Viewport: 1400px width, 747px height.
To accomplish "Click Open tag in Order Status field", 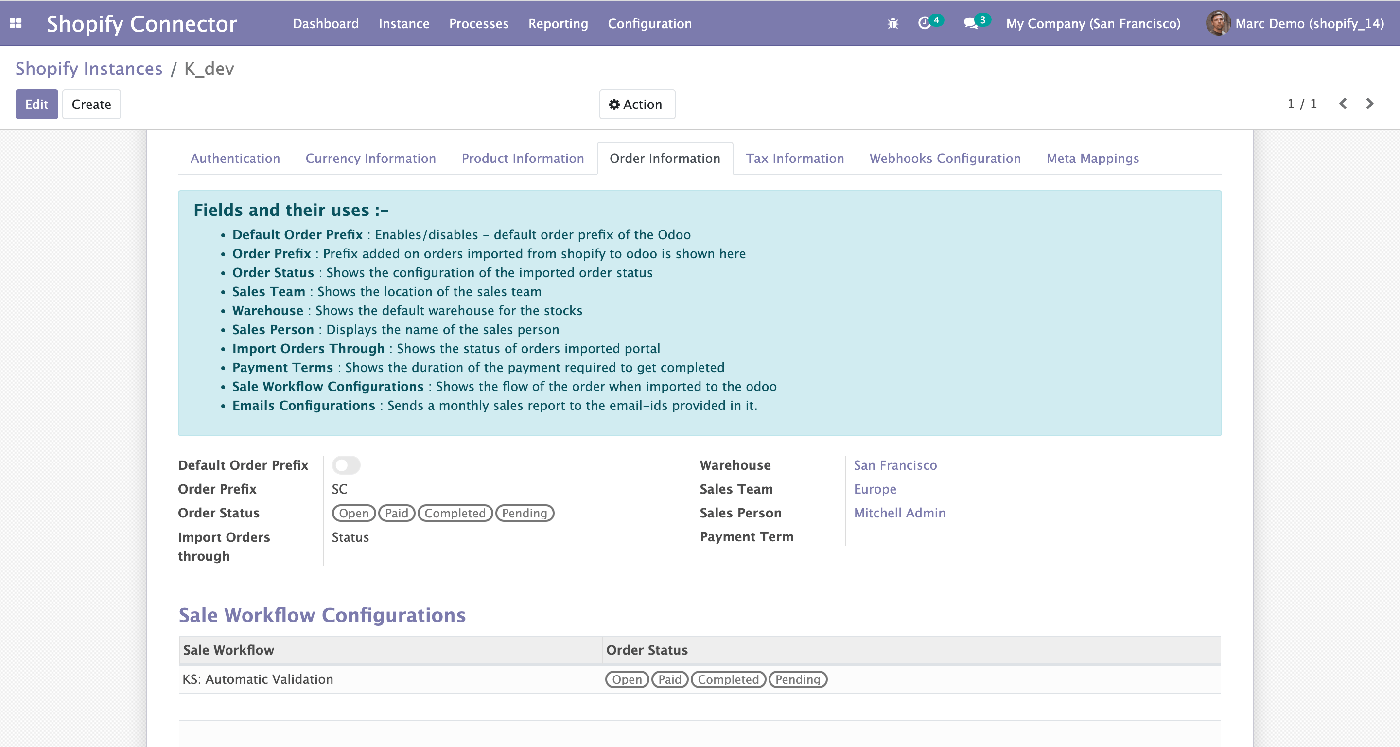I will [354, 513].
